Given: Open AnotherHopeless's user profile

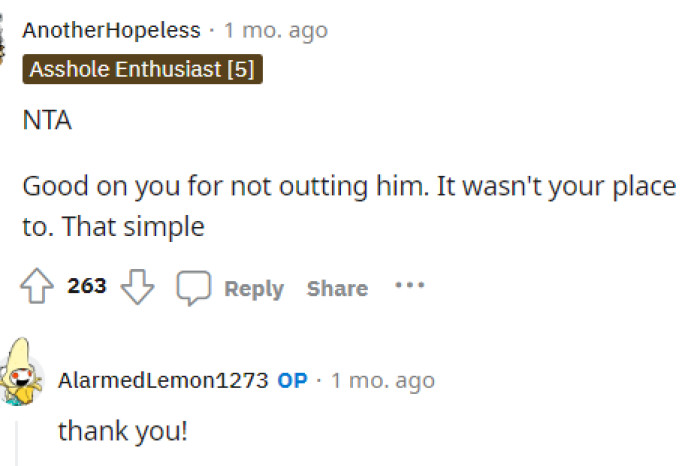Looking at the screenshot, I should 111,31.
